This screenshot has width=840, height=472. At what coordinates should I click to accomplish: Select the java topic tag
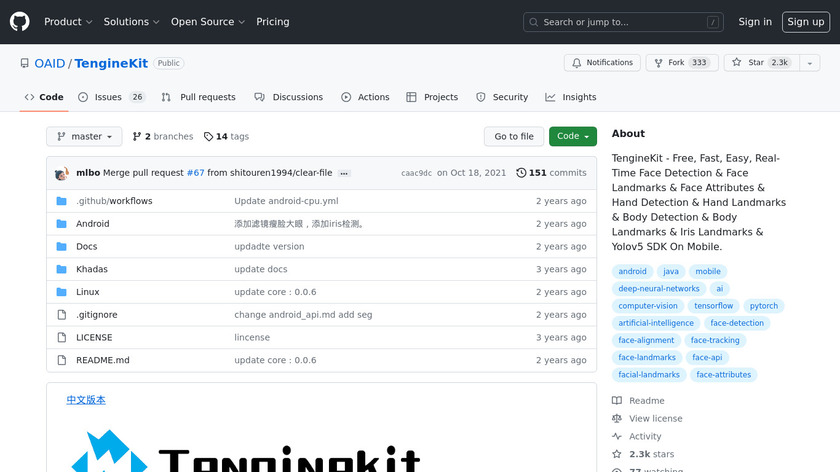point(671,271)
